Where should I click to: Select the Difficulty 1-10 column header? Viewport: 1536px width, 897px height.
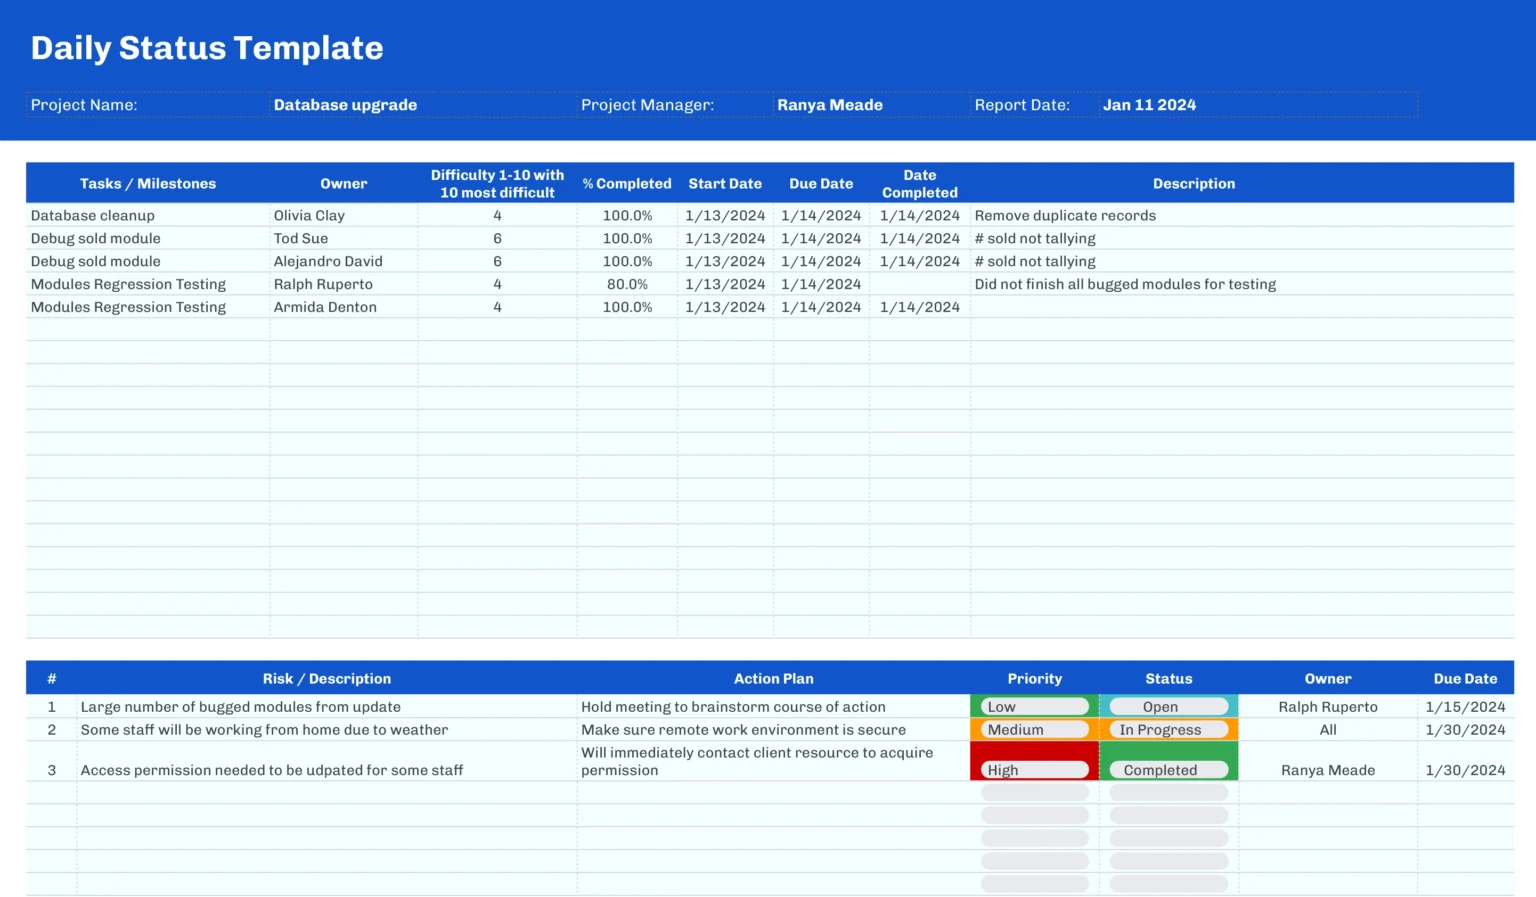coord(497,183)
